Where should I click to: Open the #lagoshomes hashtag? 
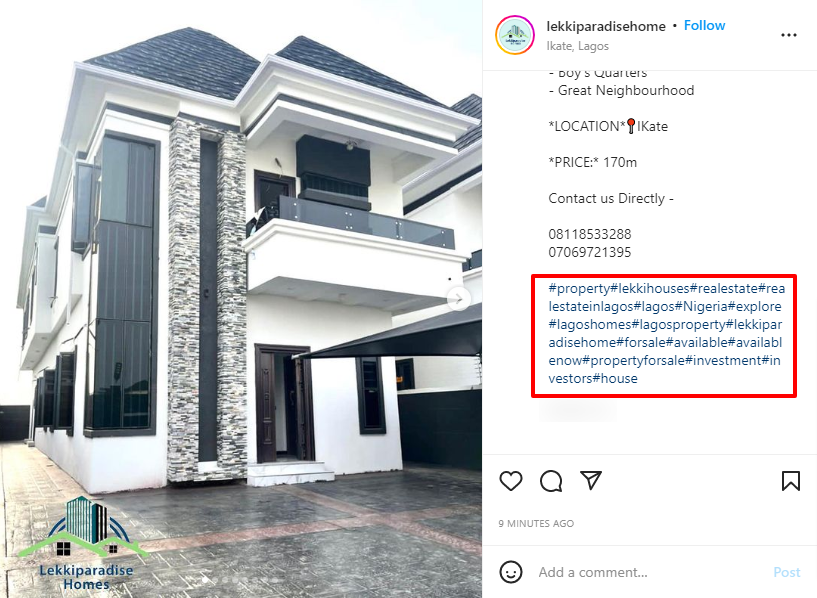pos(590,325)
